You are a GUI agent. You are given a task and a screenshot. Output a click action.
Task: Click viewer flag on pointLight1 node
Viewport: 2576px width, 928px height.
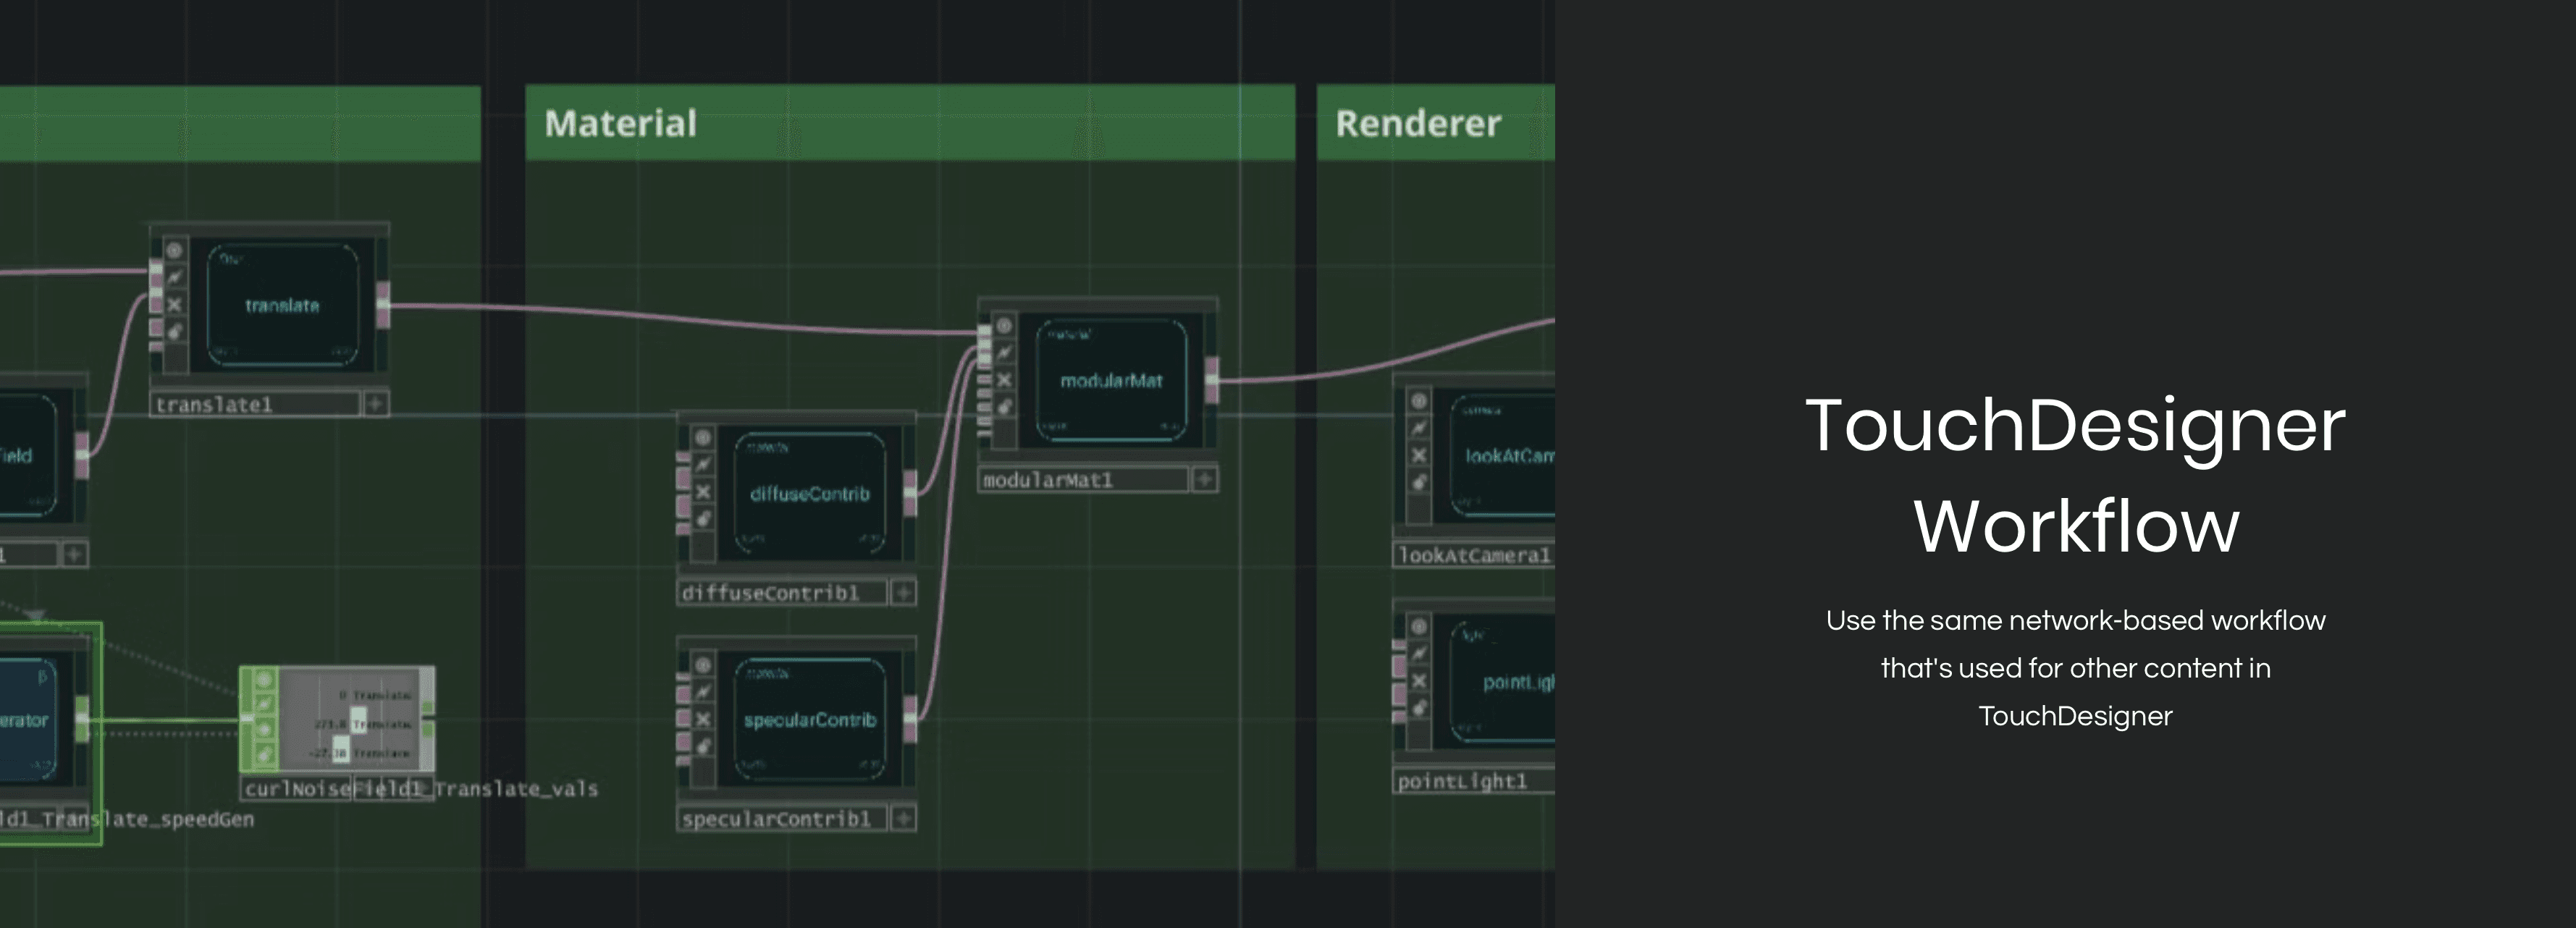click(x=1419, y=627)
